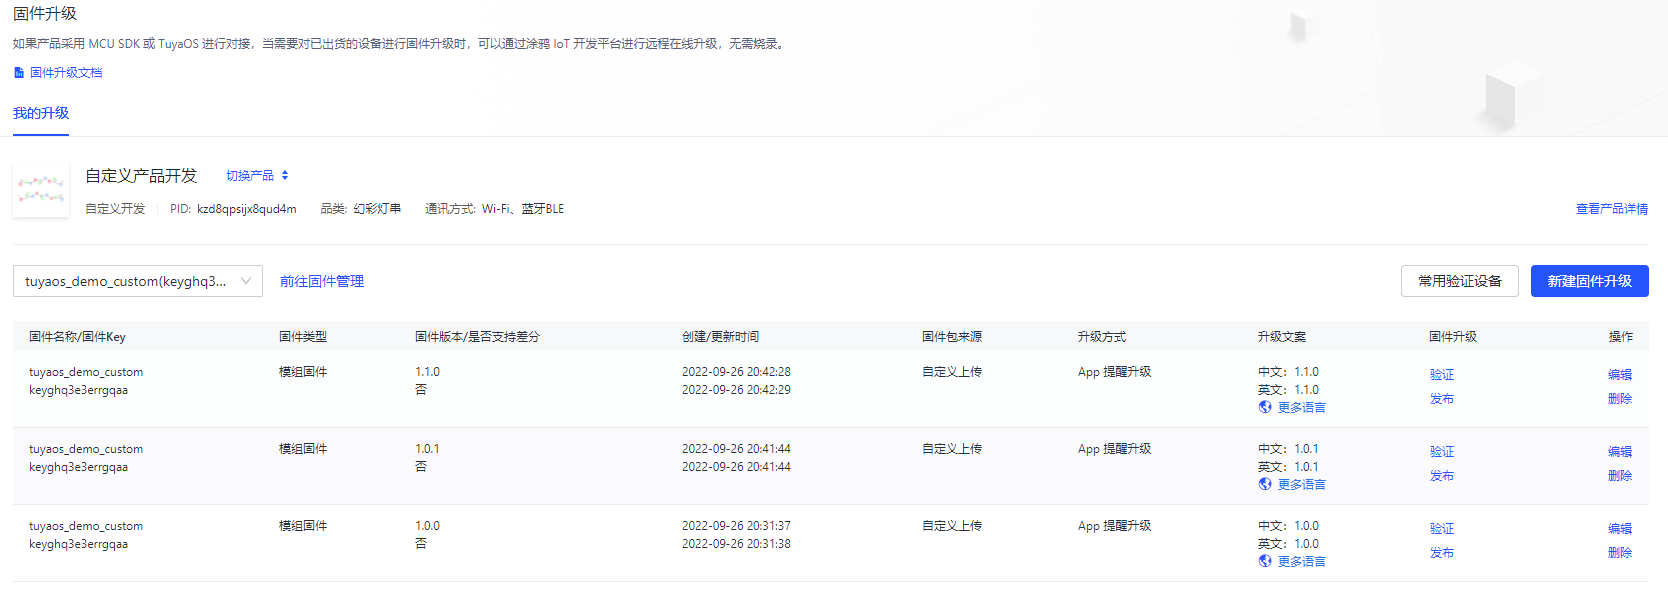Image resolution: width=1668 pixels, height=593 pixels.
Task: Click timestamp 2022-09-26 20:42:28
Action: pos(736,372)
